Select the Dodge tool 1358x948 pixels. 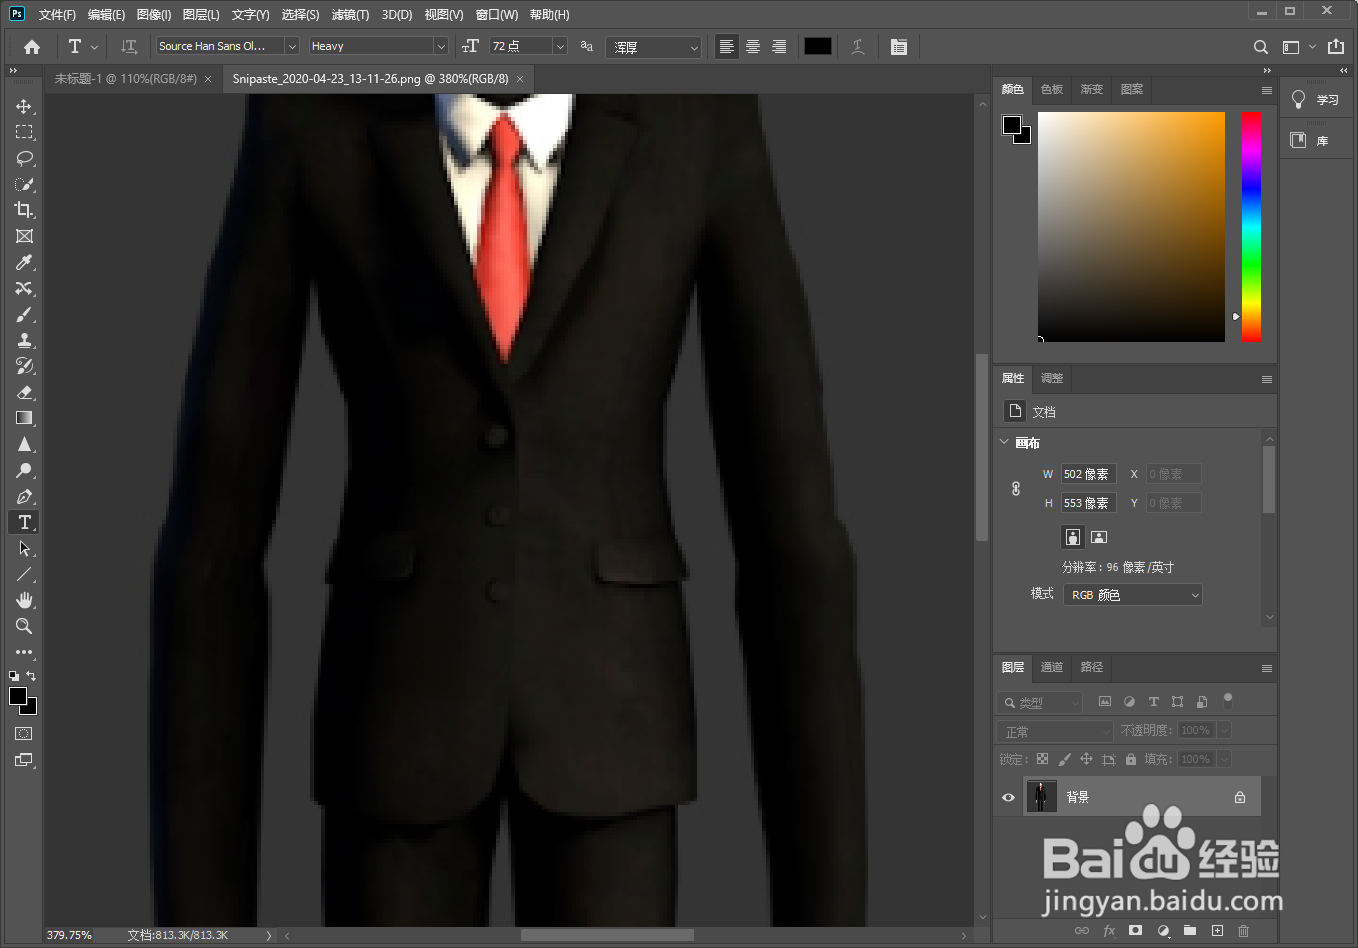pos(24,470)
